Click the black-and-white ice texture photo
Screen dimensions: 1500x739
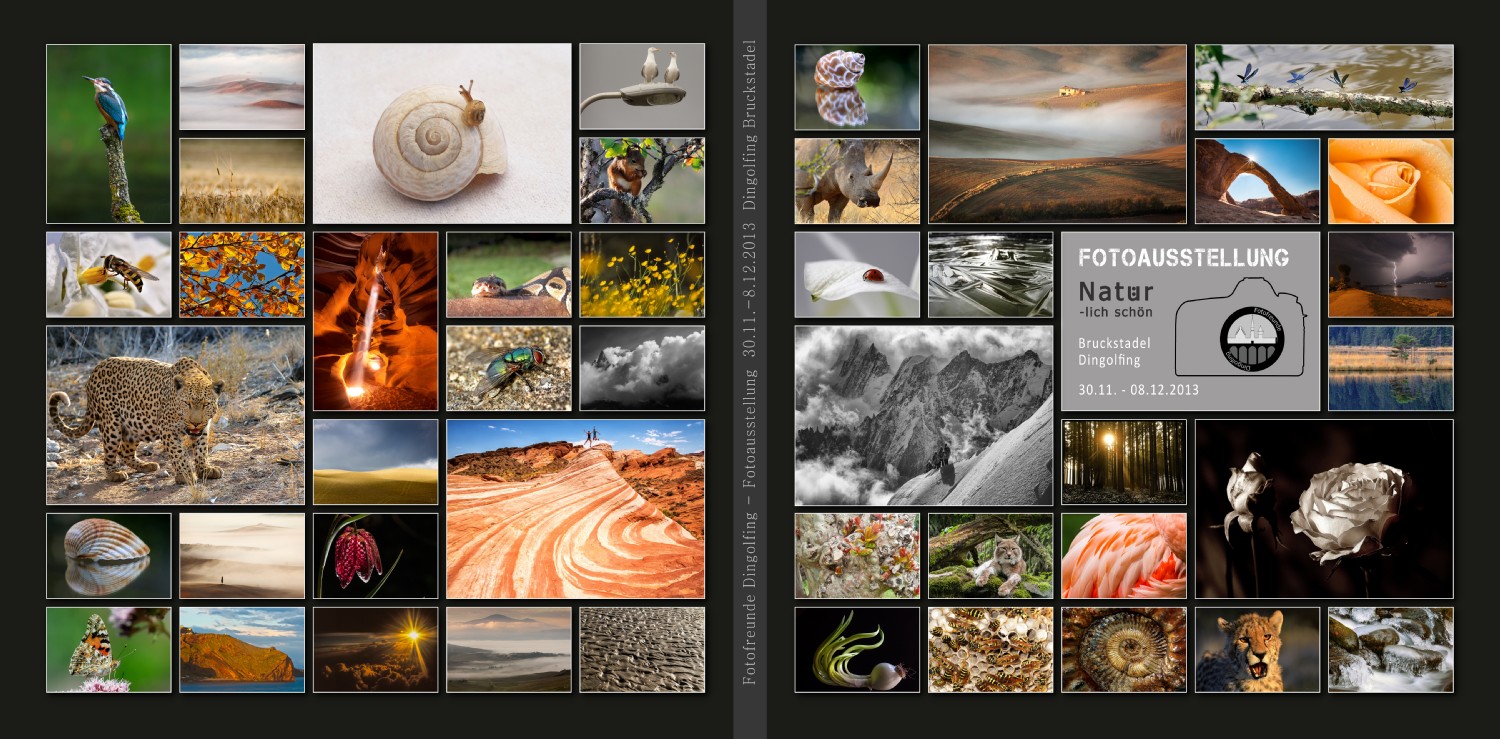pos(991,275)
